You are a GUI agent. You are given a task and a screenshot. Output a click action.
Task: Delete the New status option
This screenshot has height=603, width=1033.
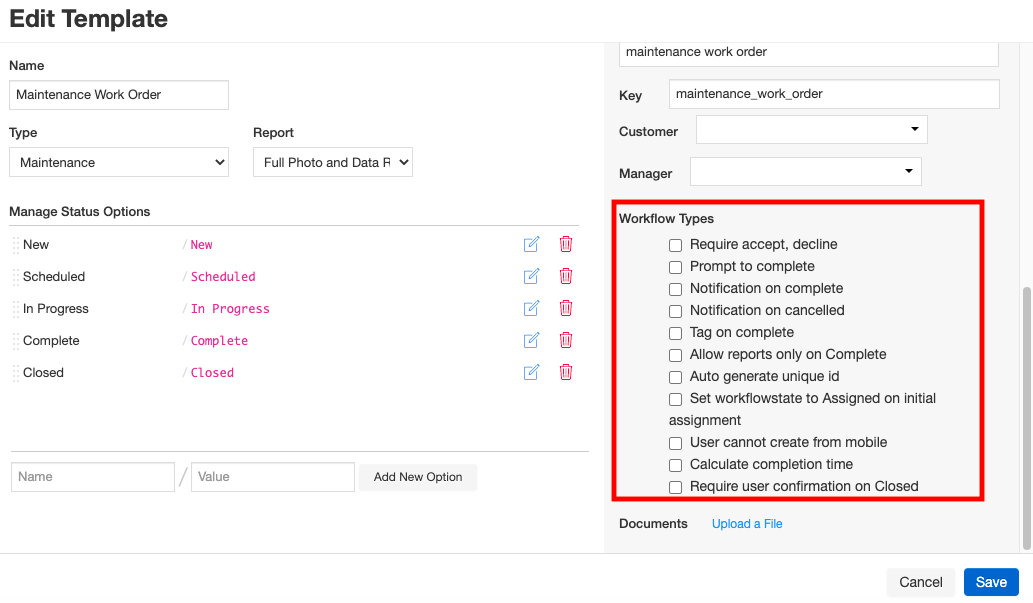(x=566, y=244)
